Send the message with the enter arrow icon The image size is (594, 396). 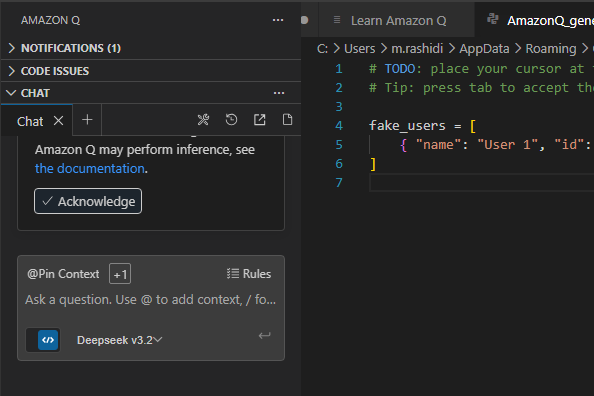click(x=264, y=336)
